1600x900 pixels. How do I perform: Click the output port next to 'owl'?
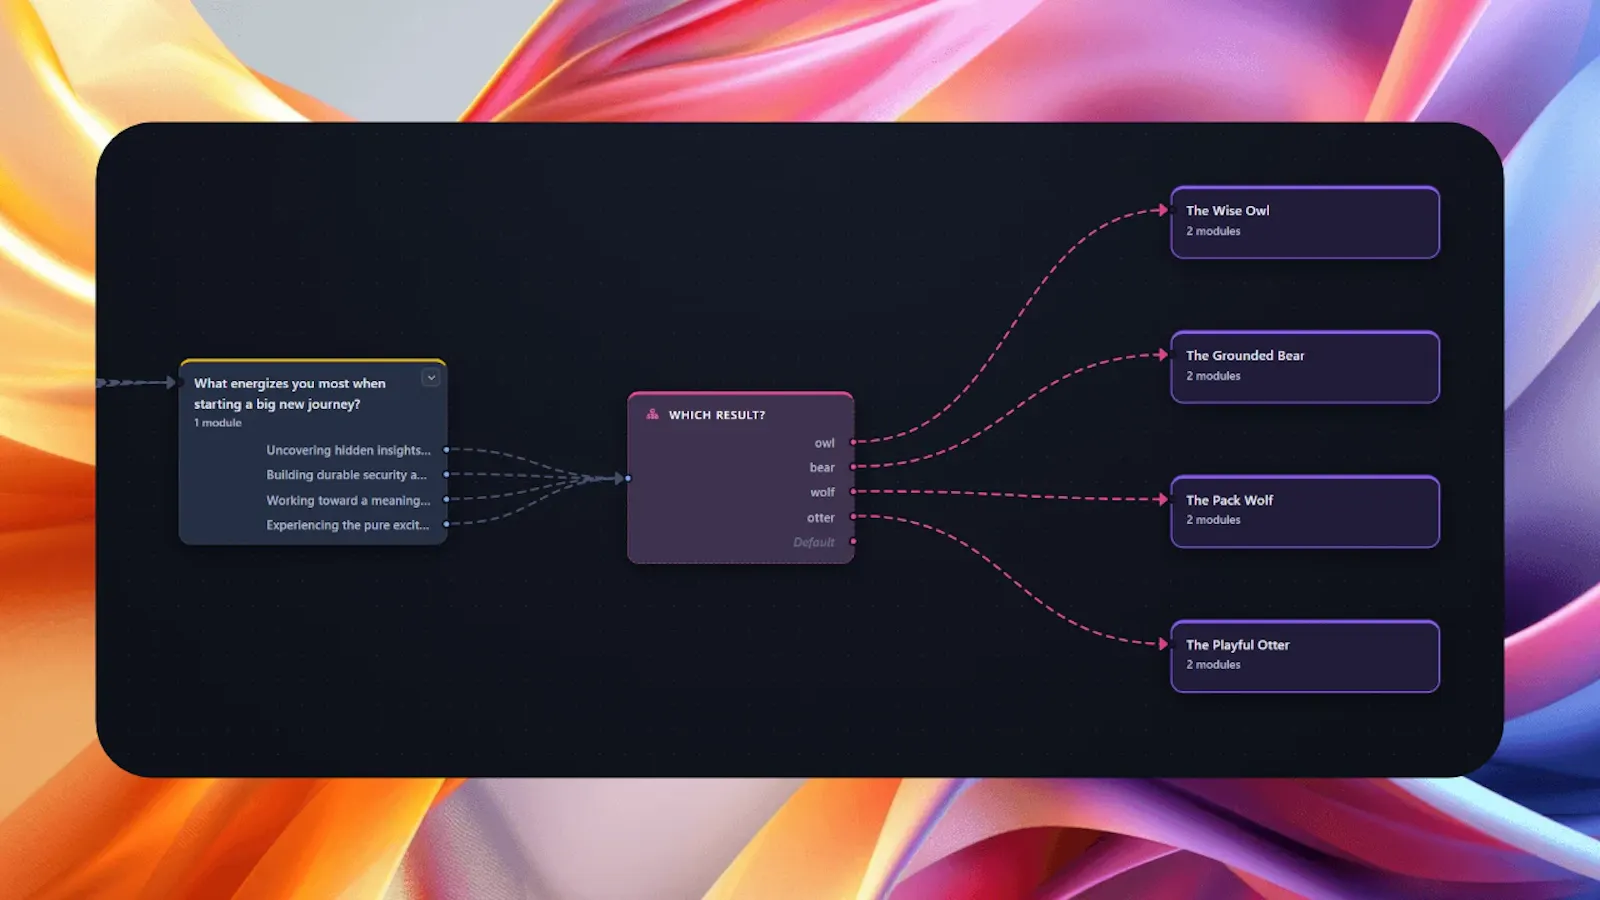tap(853, 442)
